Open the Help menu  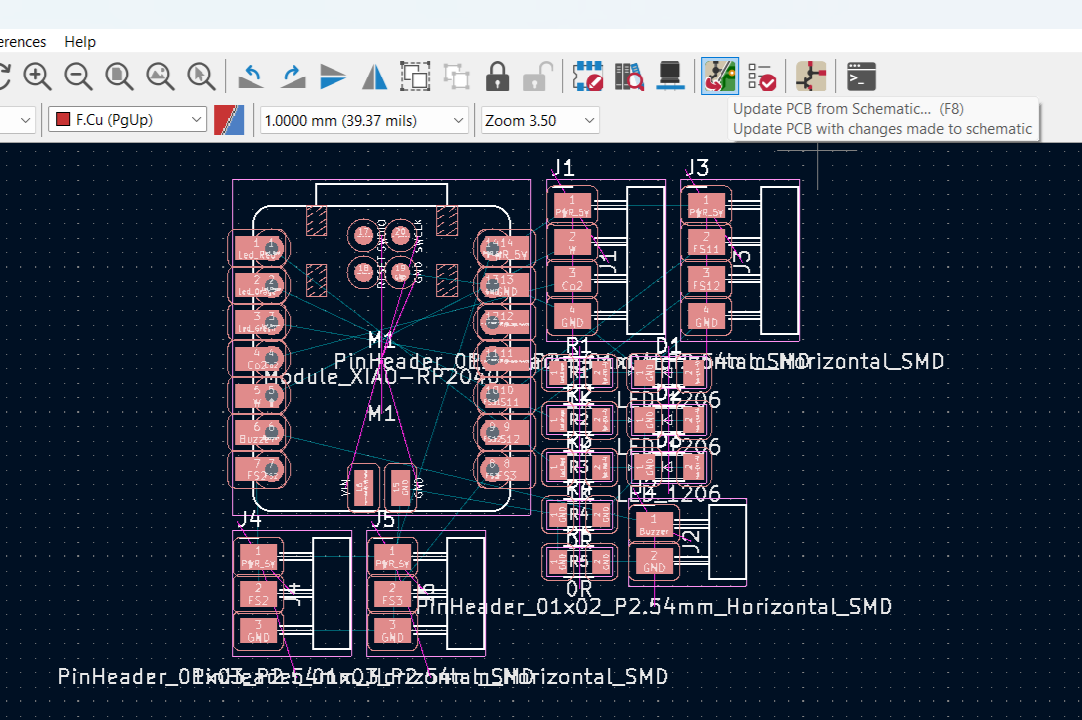click(x=80, y=41)
